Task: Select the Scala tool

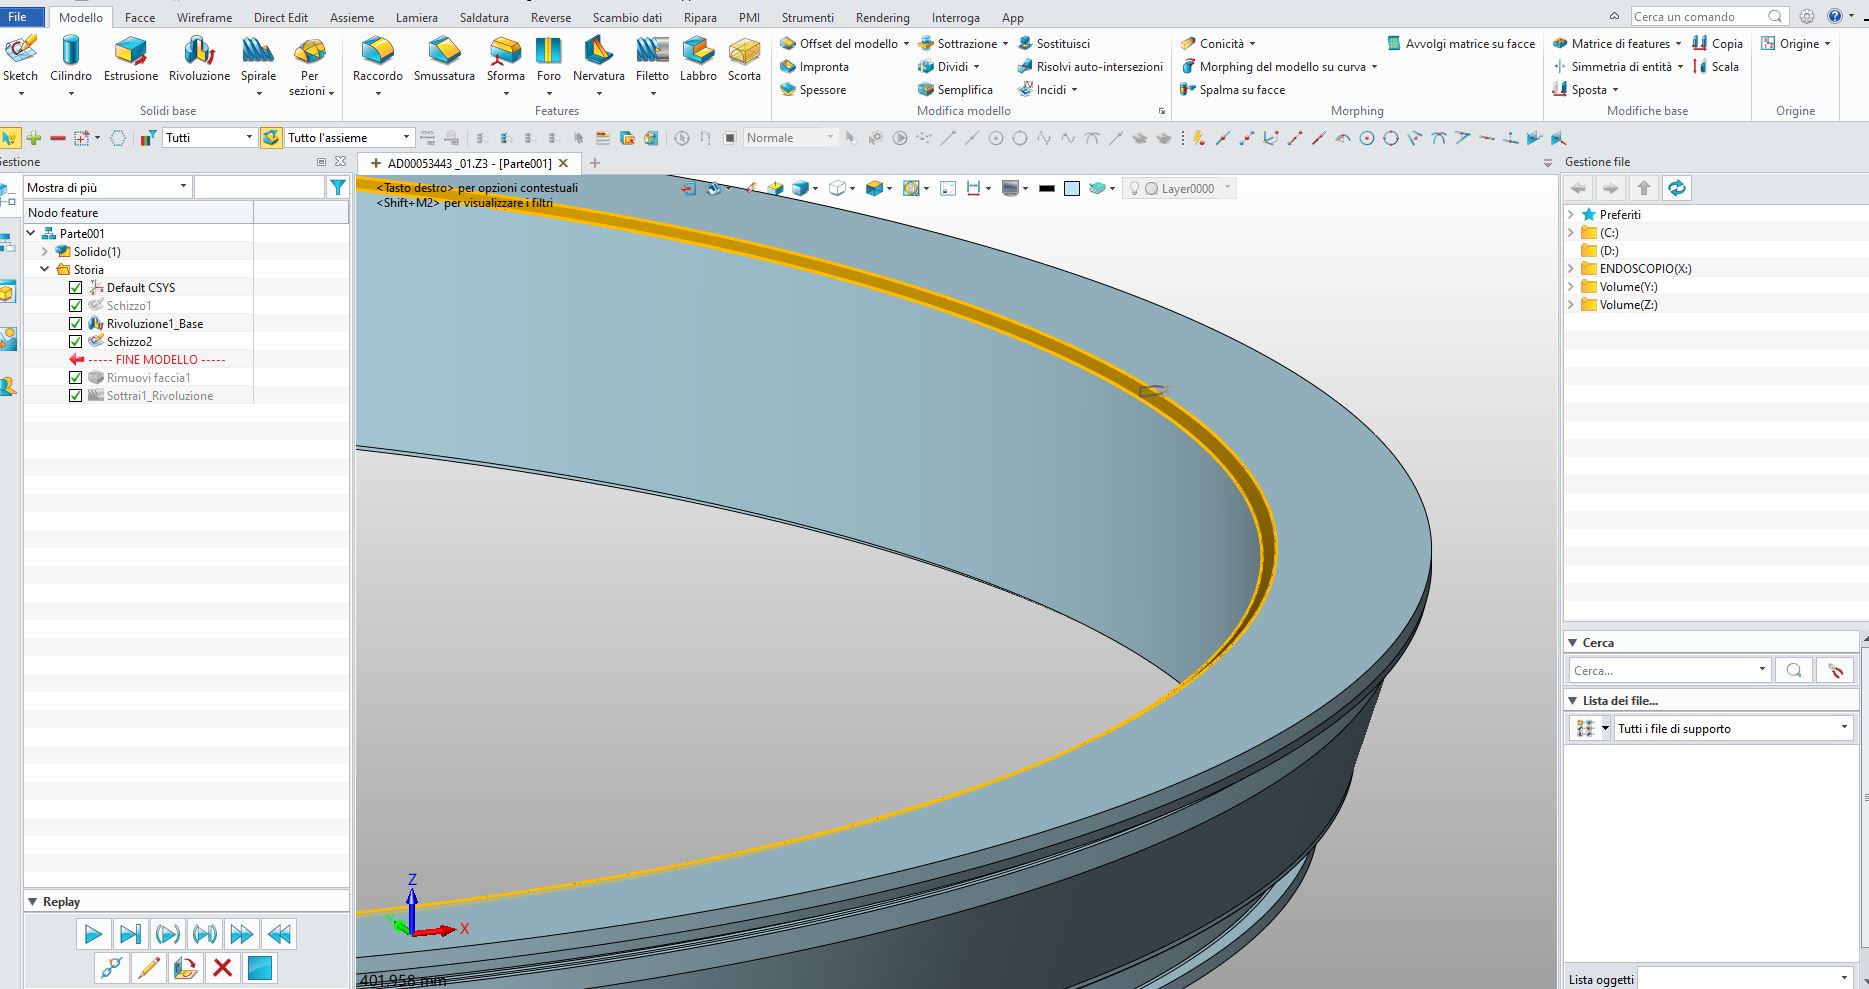Action: [x=1716, y=67]
